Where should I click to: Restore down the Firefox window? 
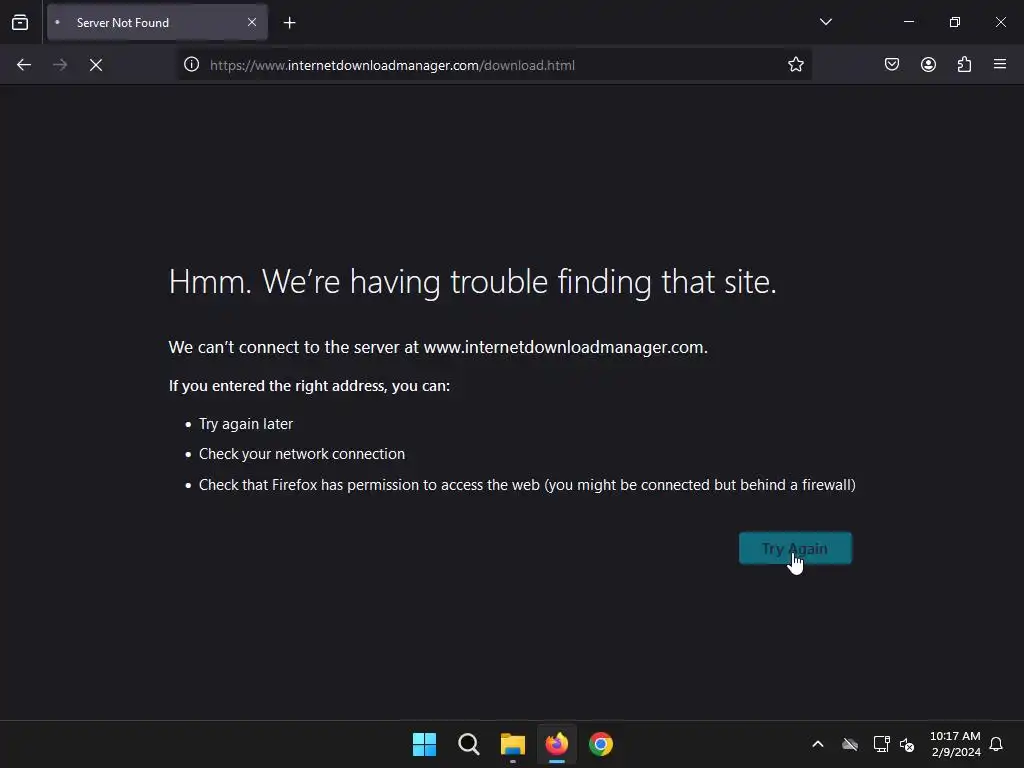[955, 22]
